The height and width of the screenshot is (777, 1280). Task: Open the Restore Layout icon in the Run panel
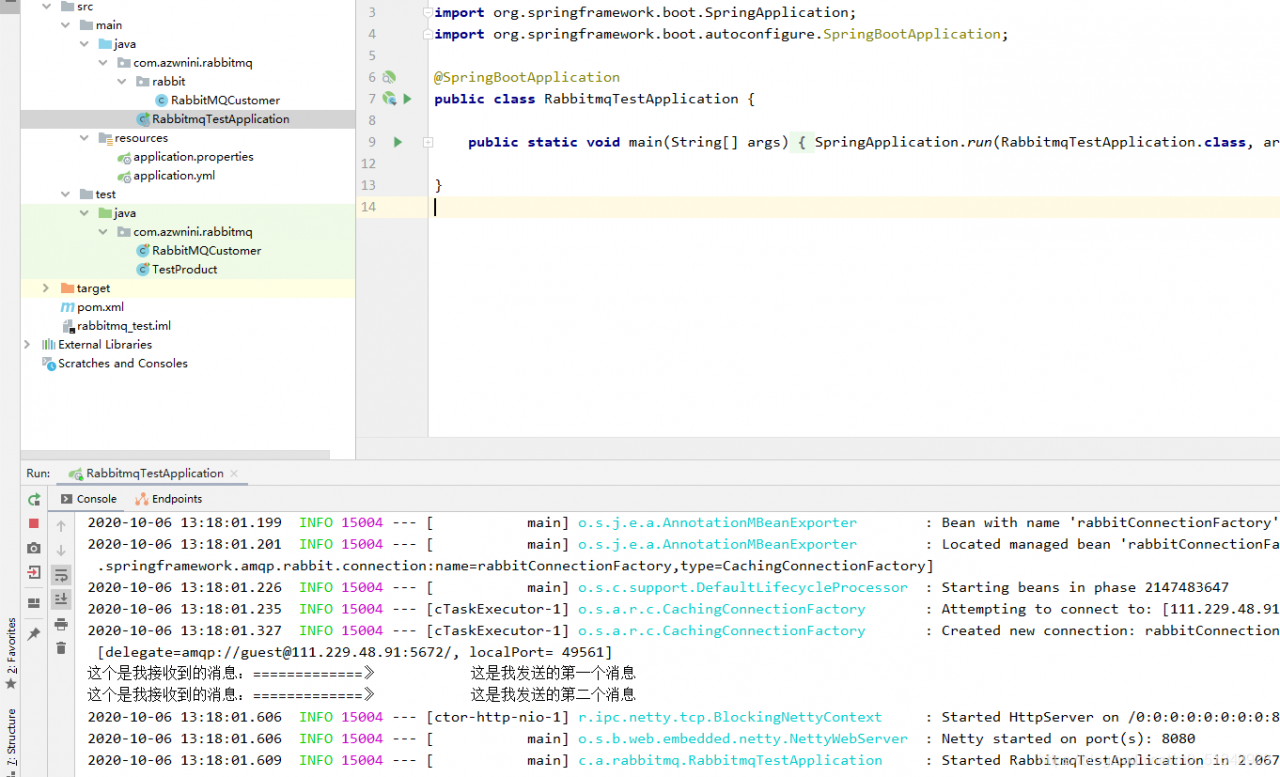click(34, 603)
